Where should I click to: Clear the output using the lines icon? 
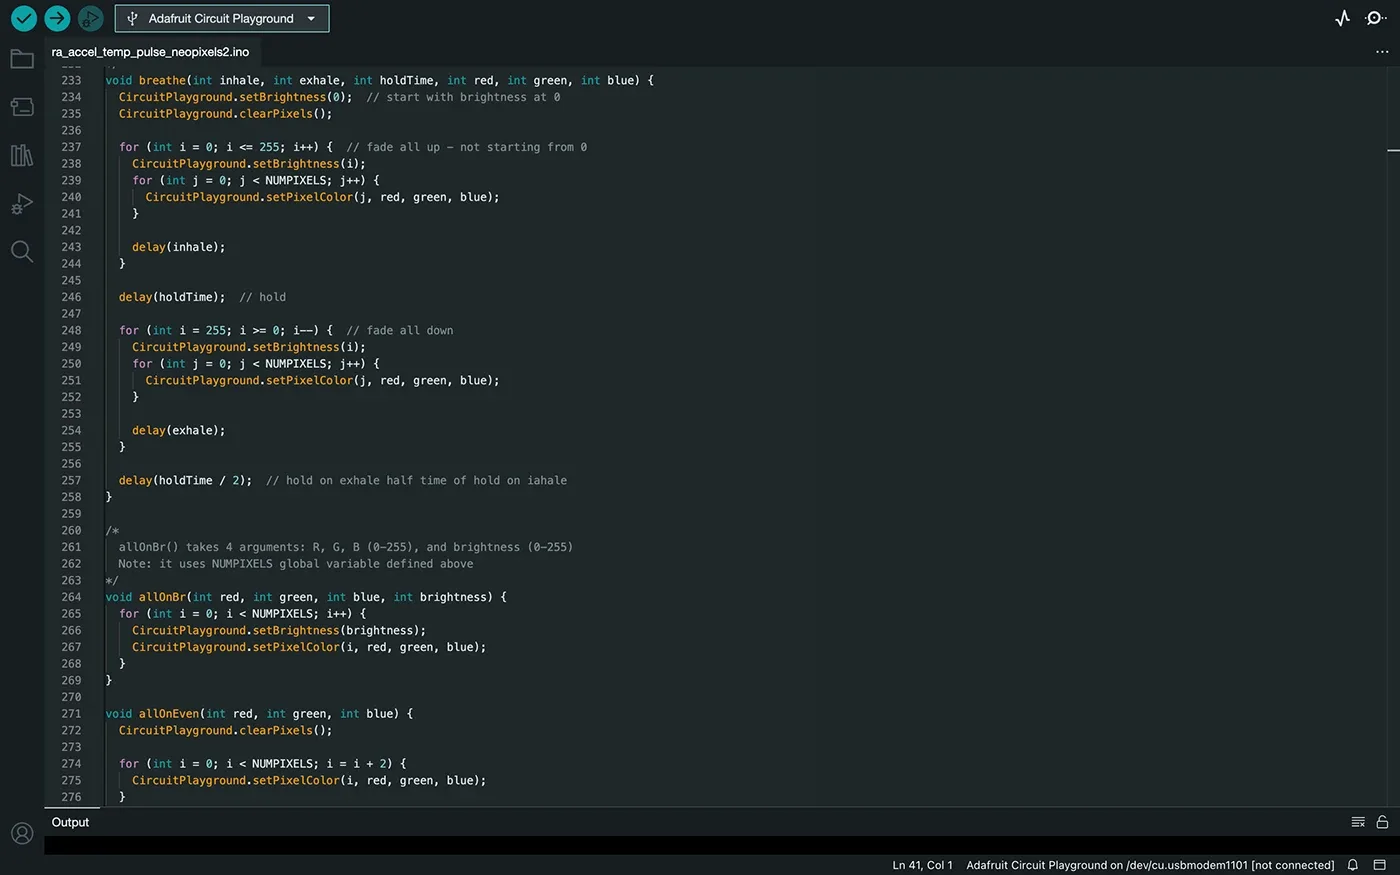pos(1358,822)
